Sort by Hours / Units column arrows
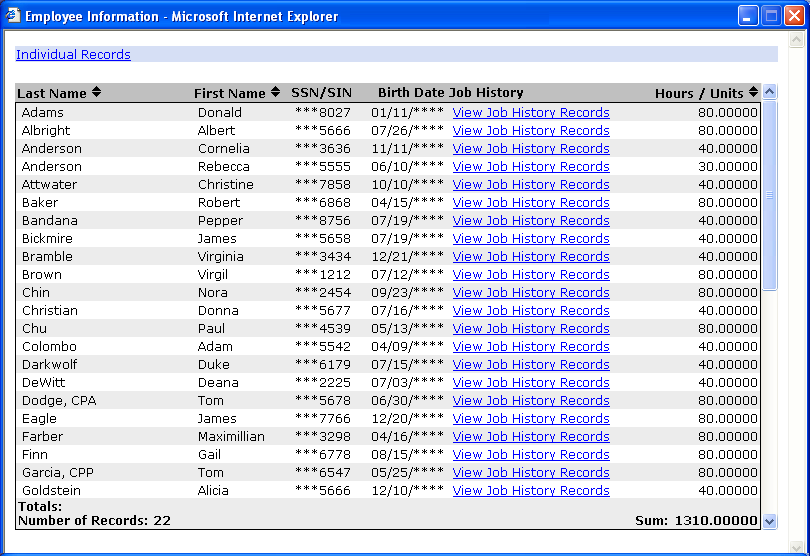The width and height of the screenshot is (810, 556). pos(754,93)
